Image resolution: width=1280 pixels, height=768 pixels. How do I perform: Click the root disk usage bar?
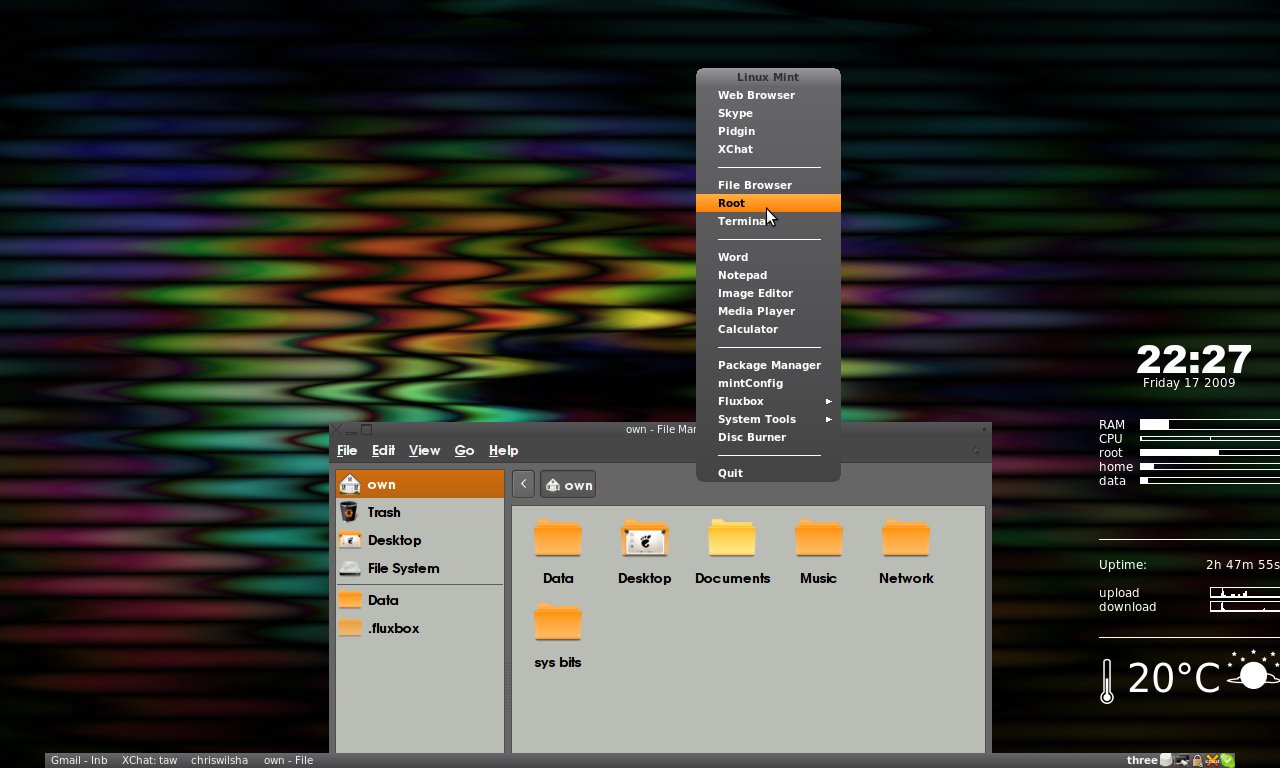(1210, 453)
